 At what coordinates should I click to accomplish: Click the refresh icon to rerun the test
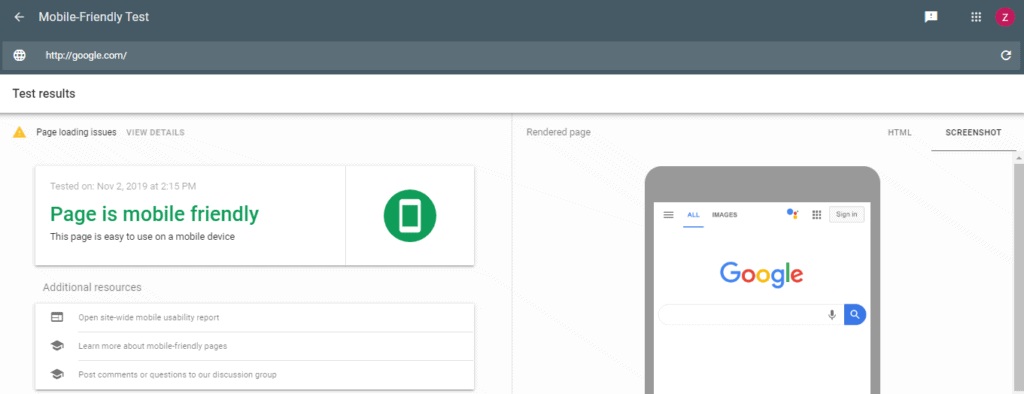(1006, 56)
